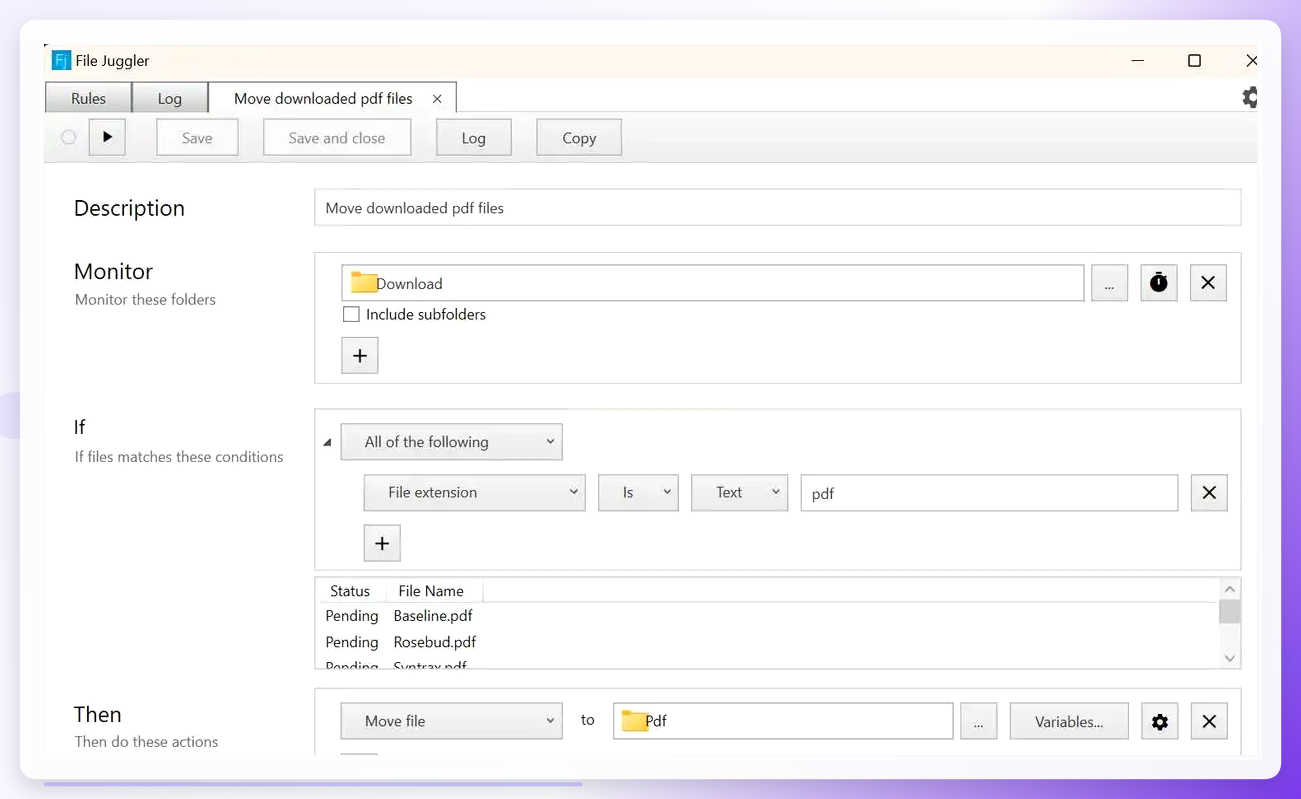Image resolution: width=1301 pixels, height=799 pixels.
Task: Click the Description text field
Action: [778, 208]
